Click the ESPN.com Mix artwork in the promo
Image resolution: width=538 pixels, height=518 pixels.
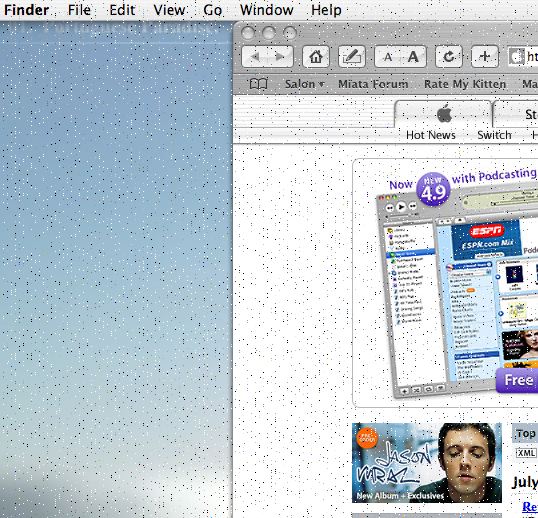point(487,239)
